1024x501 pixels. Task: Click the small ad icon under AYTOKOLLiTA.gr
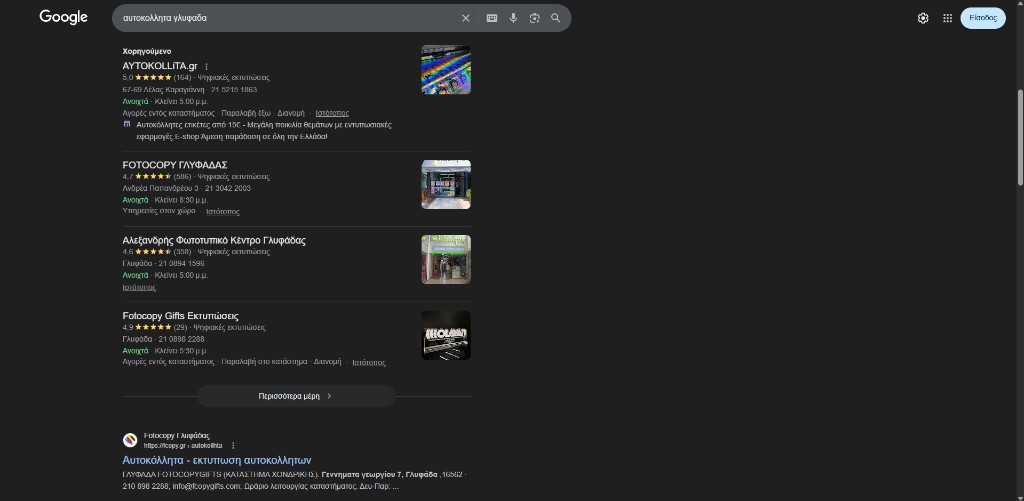[x=127, y=124]
